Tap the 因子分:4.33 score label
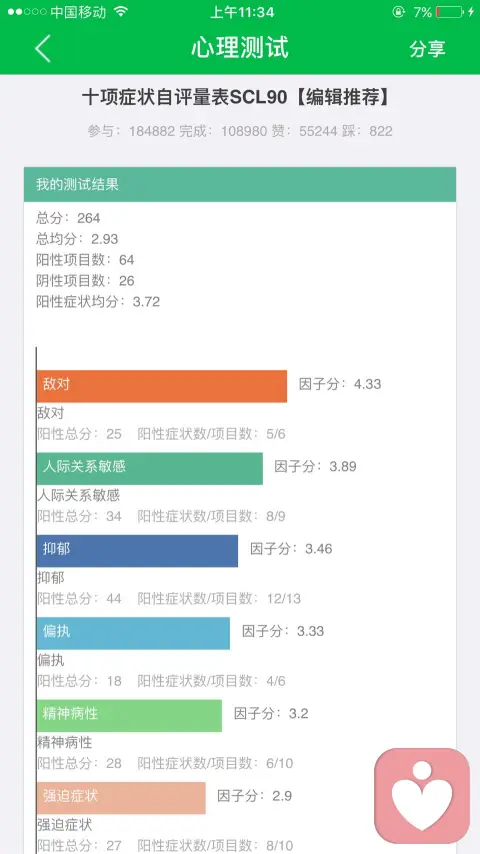The image size is (480, 854). pos(340,384)
